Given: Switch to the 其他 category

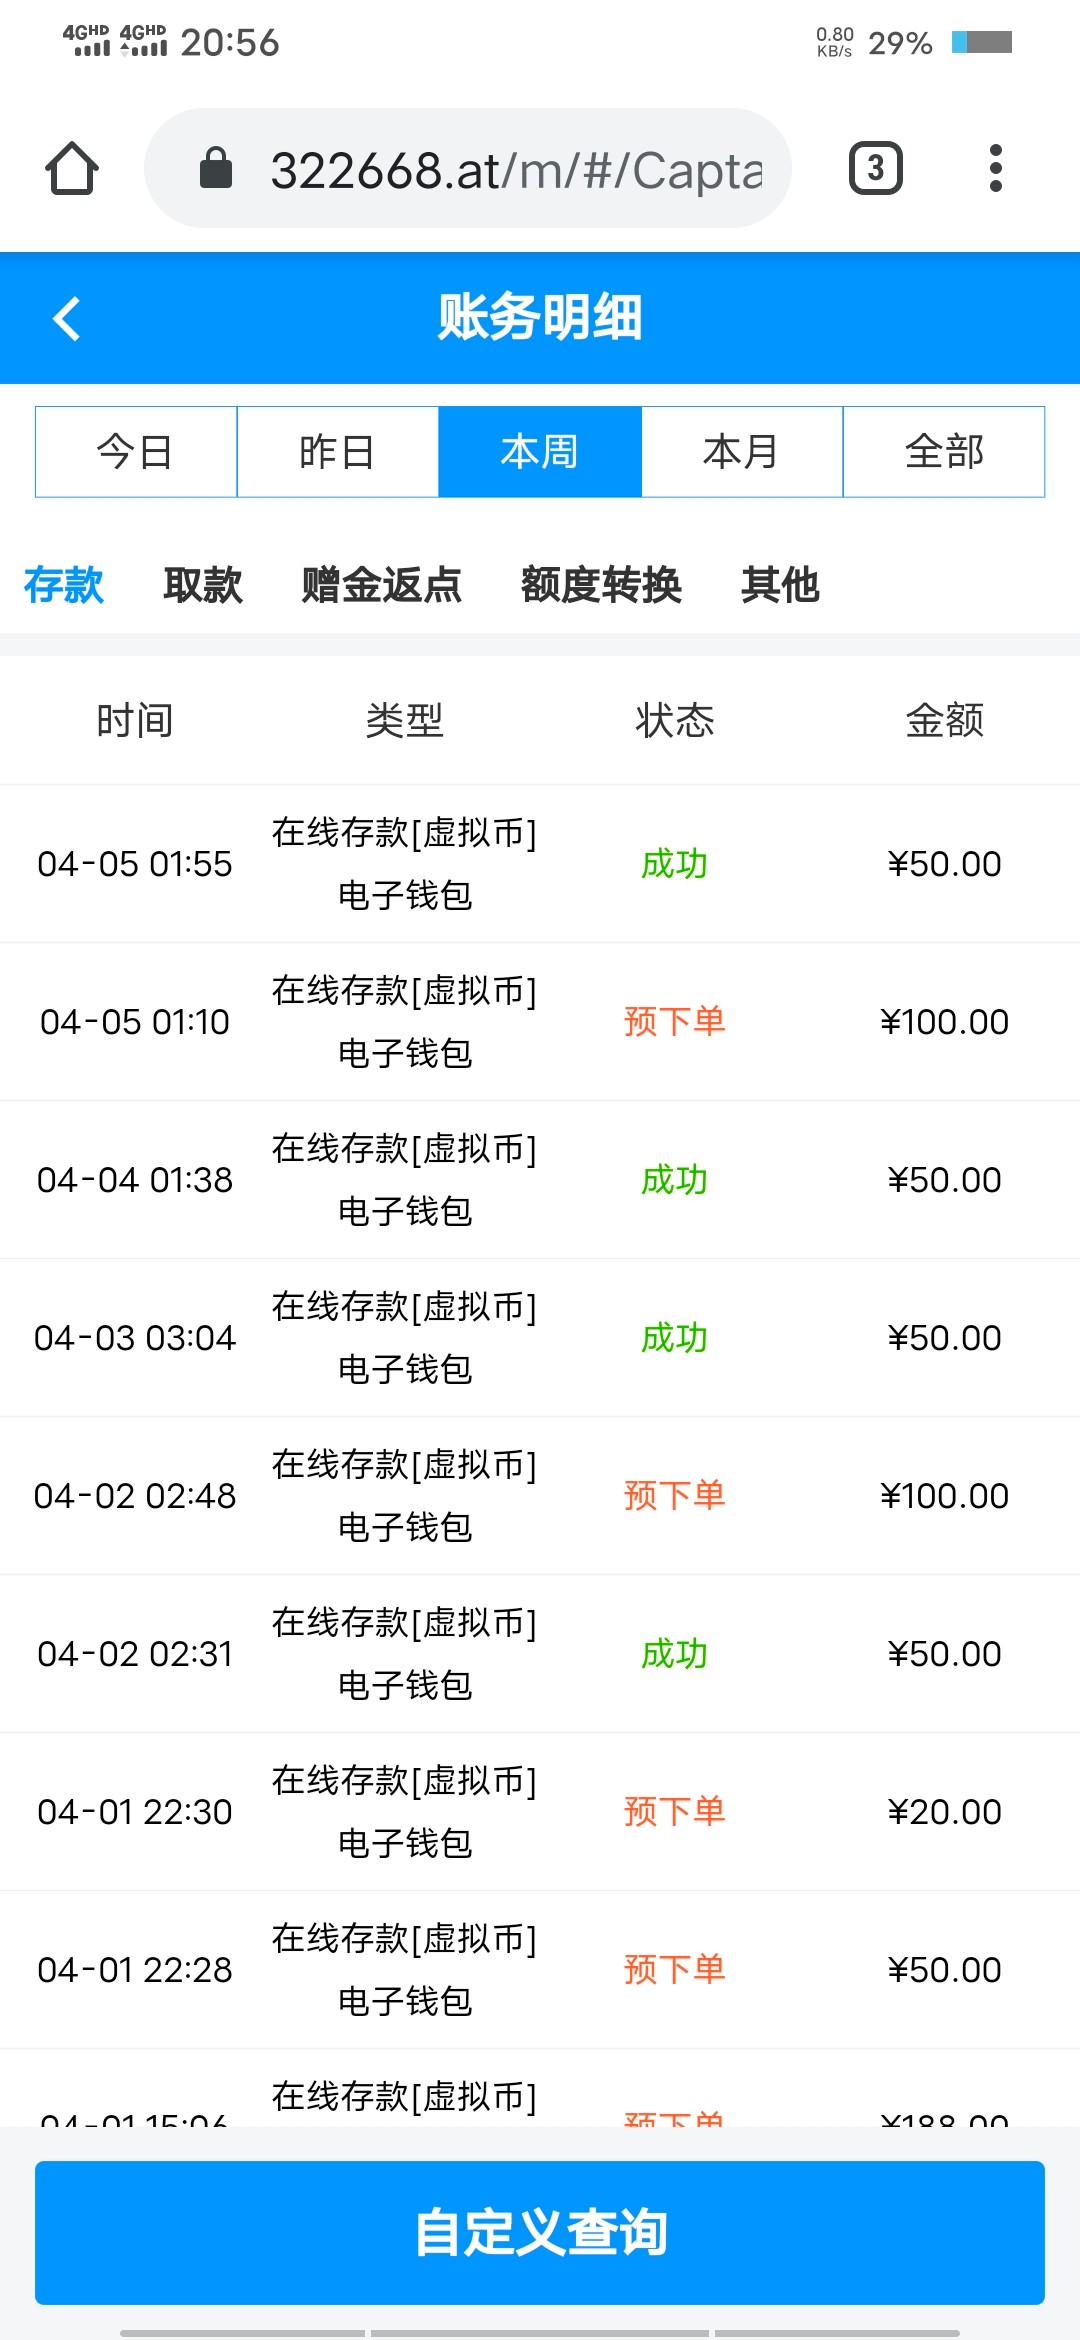Looking at the screenshot, I should click(x=780, y=585).
